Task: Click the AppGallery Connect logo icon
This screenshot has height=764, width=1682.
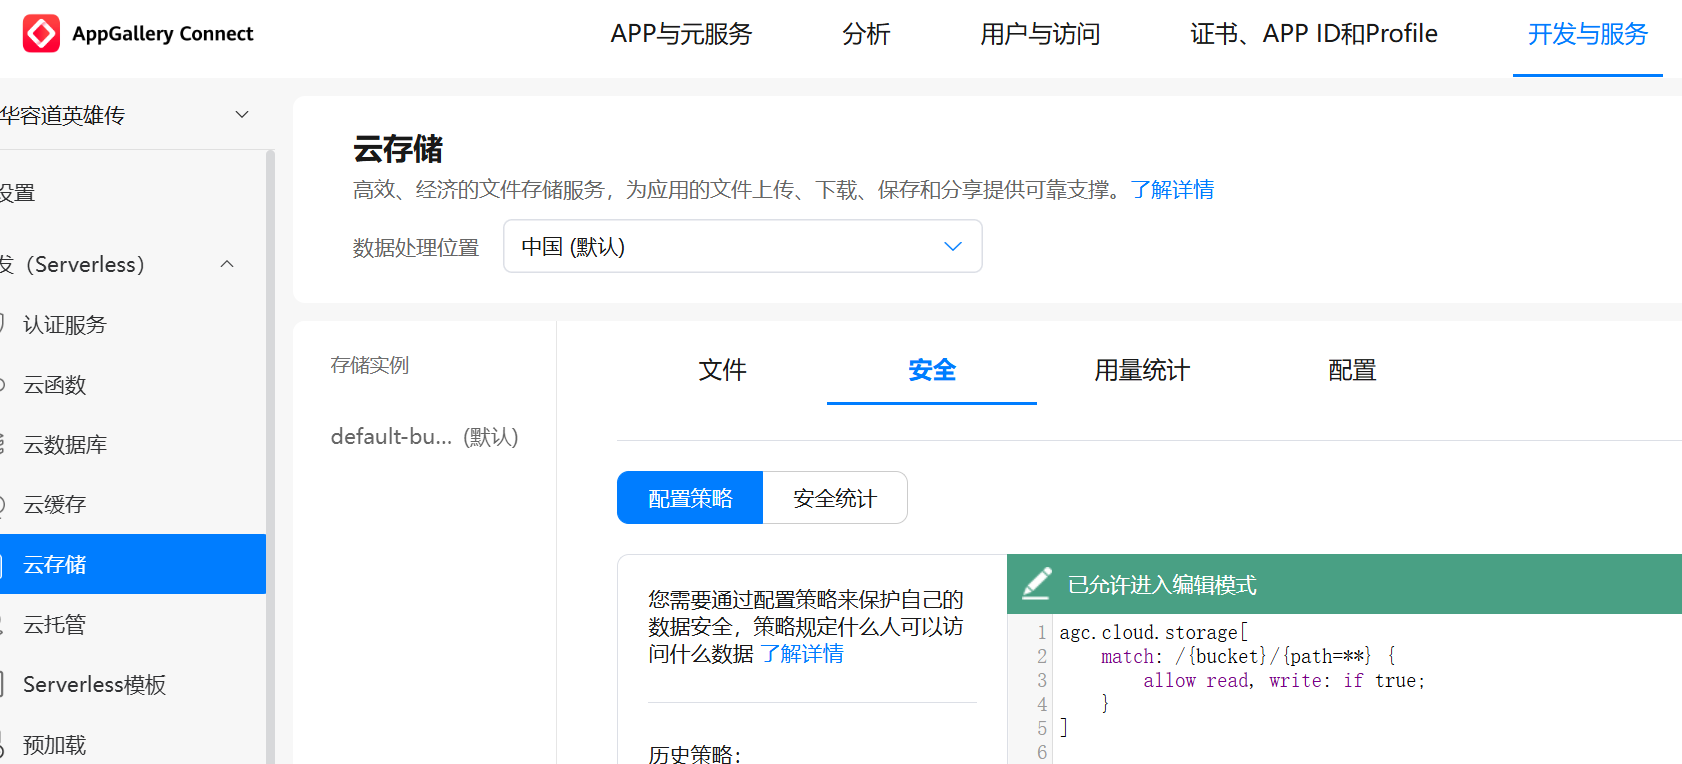Action: (x=41, y=34)
